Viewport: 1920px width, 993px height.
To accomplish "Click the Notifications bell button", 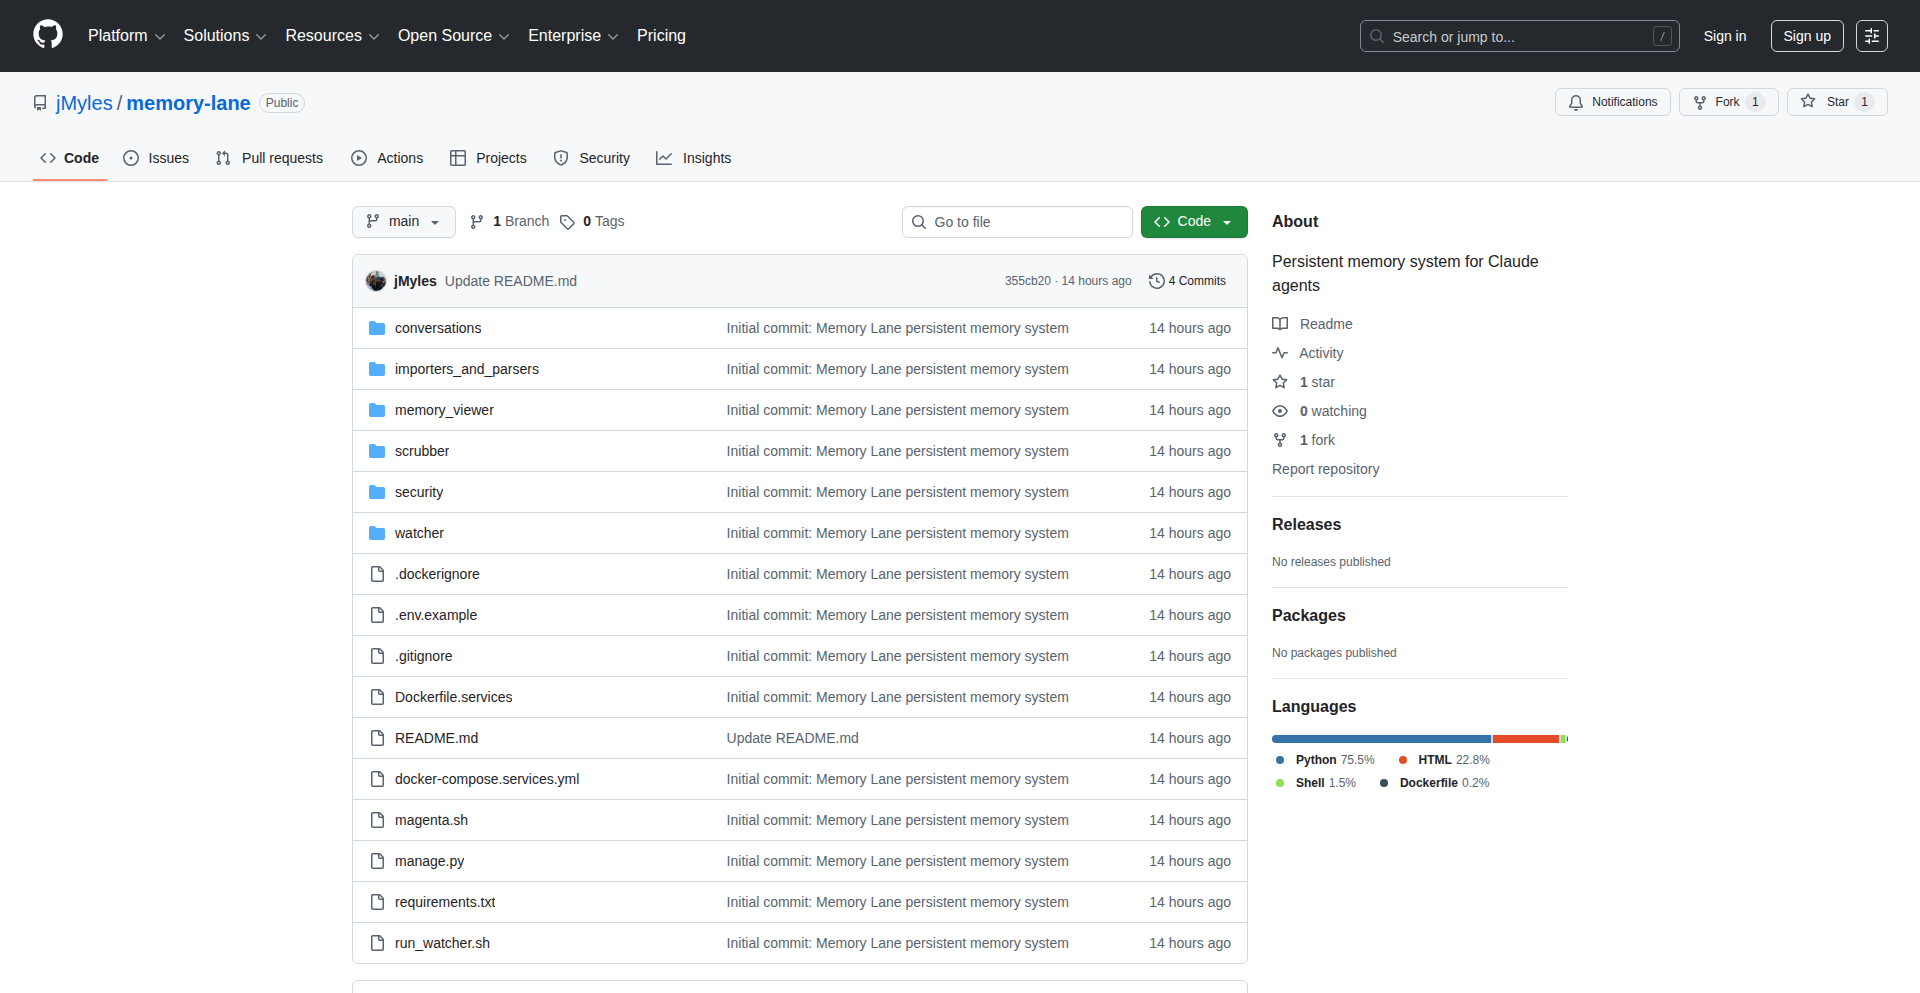I will point(1612,102).
